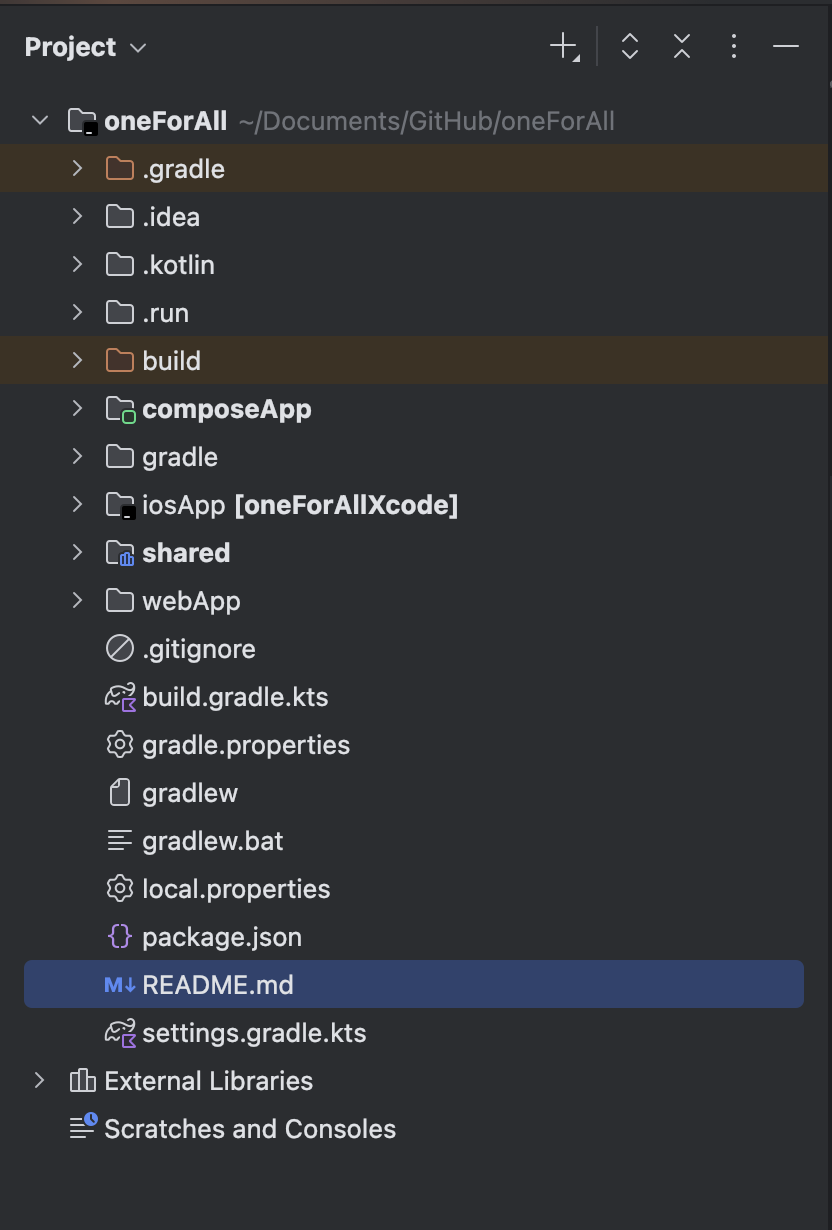Expand the External Libraries node
This screenshot has width=832, height=1230.
39,1081
